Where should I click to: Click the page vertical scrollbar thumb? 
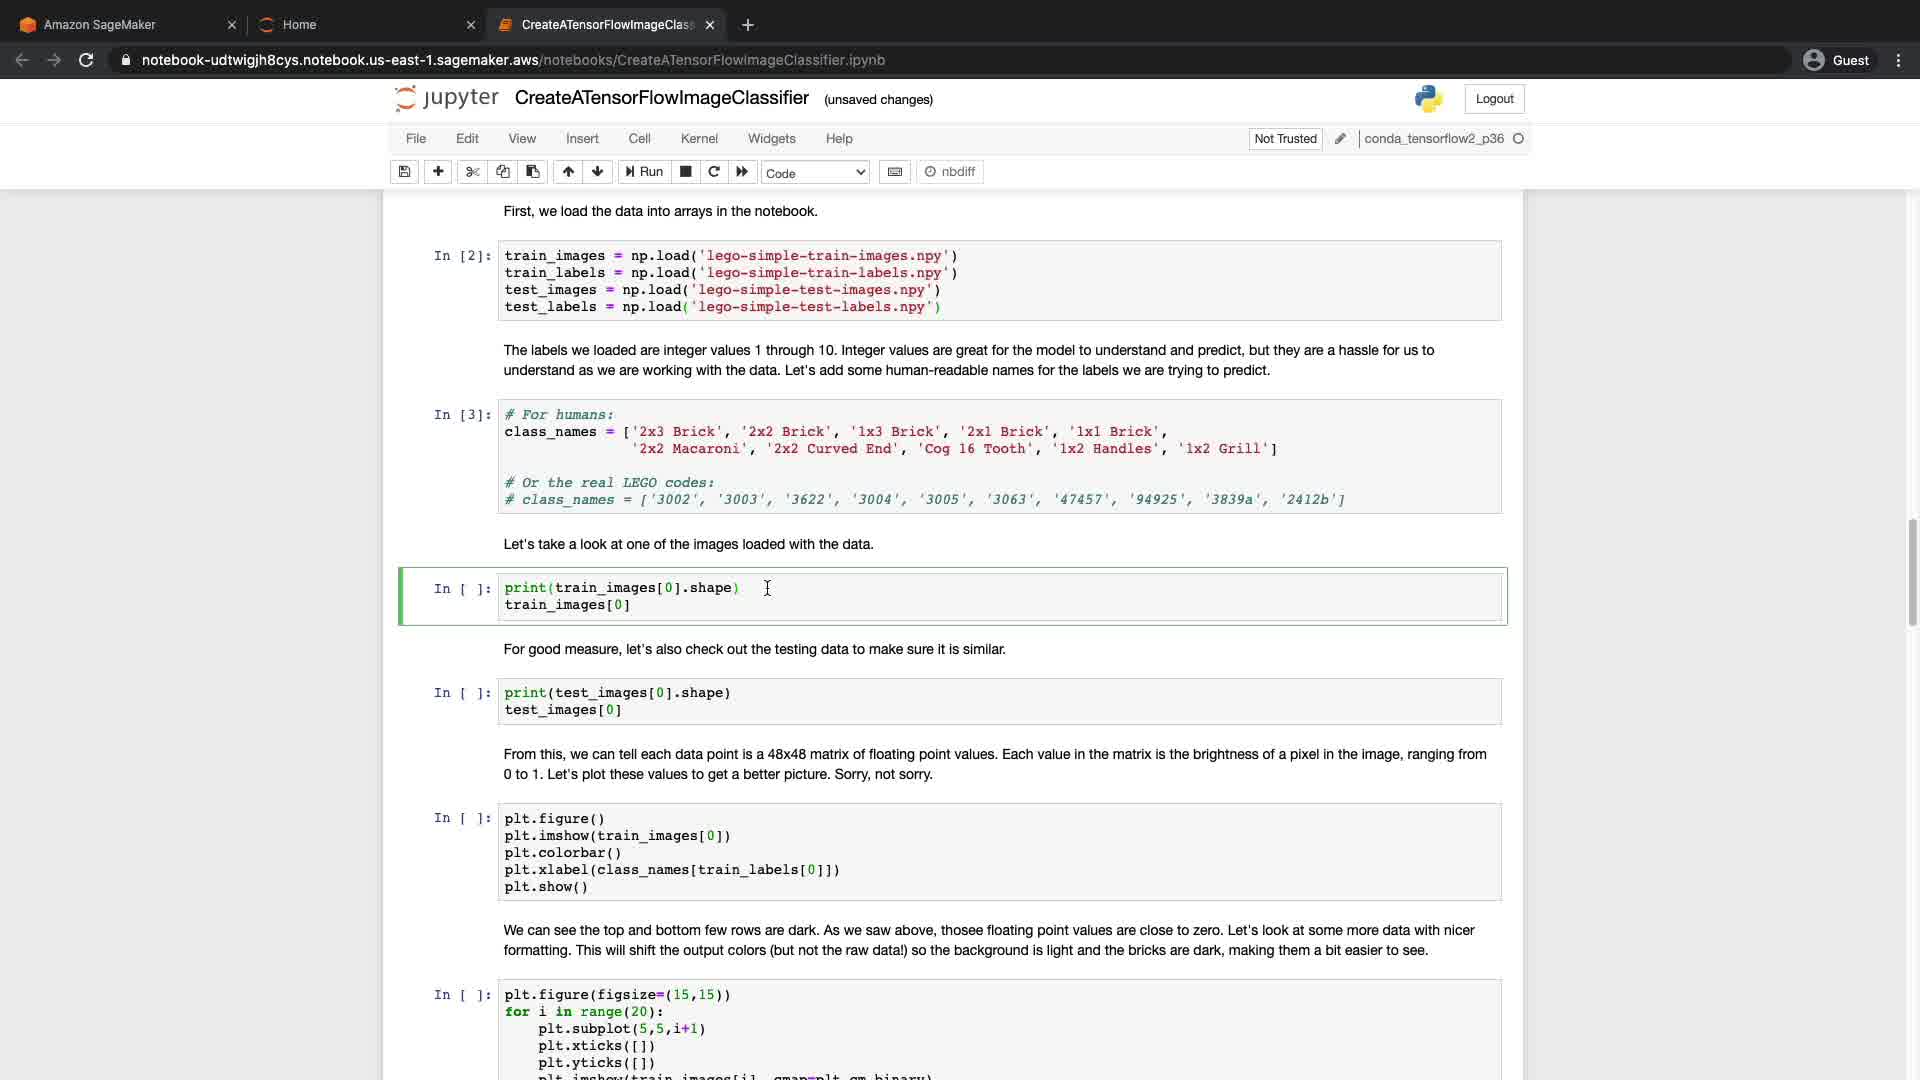pos(1912,572)
